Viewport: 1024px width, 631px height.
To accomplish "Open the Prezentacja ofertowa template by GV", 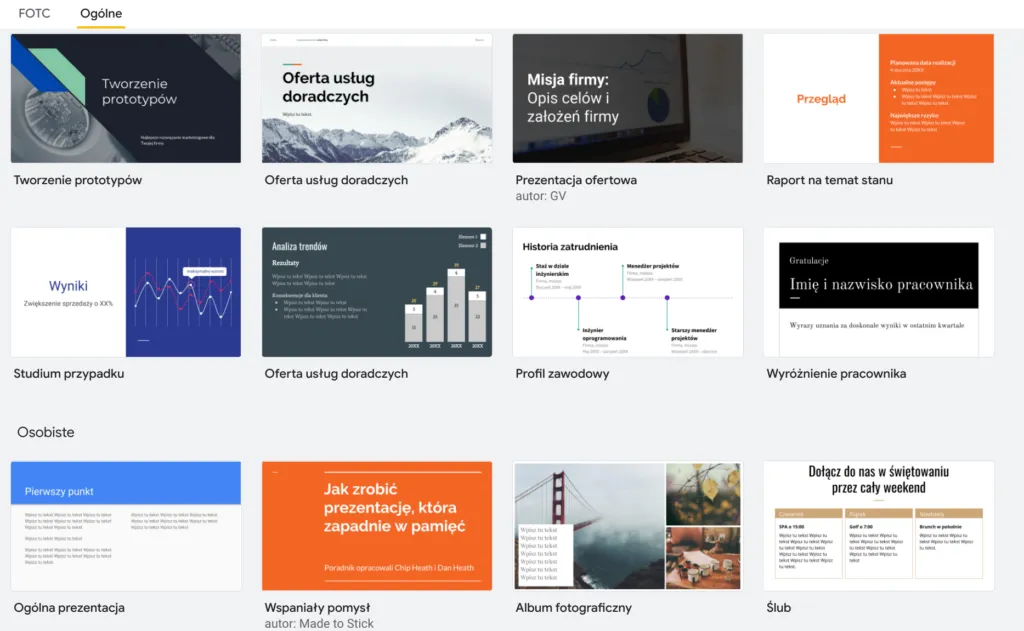I will (627, 98).
